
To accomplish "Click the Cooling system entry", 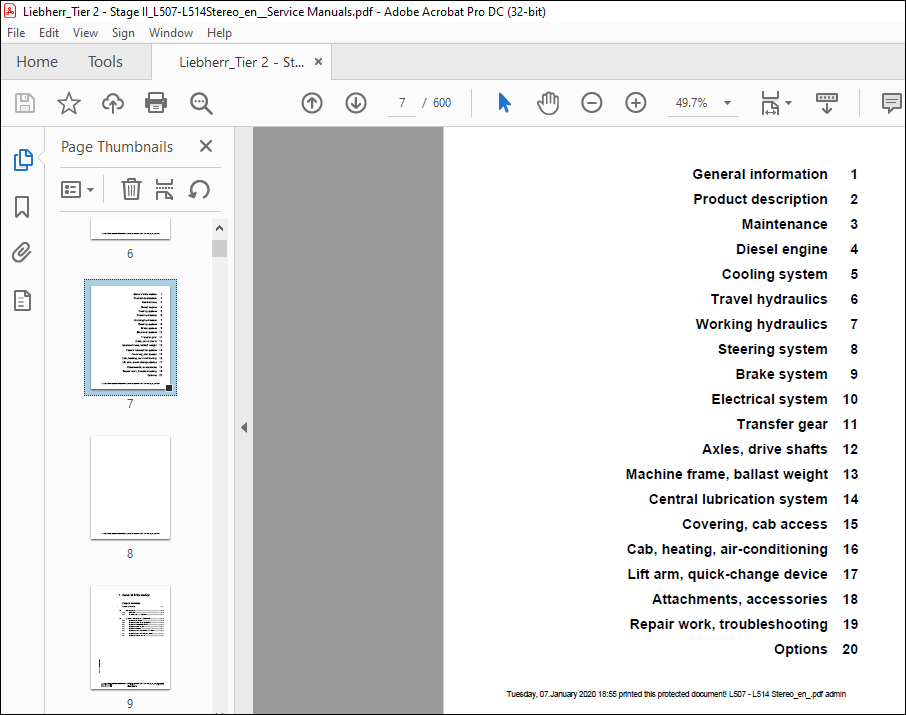I will pos(775,275).
